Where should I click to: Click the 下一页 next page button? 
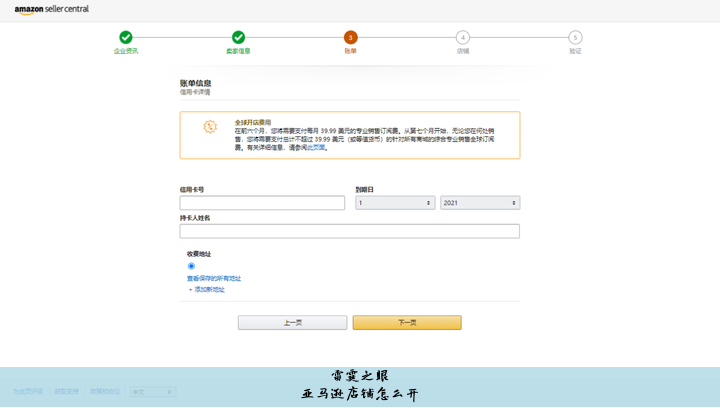tap(407, 323)
